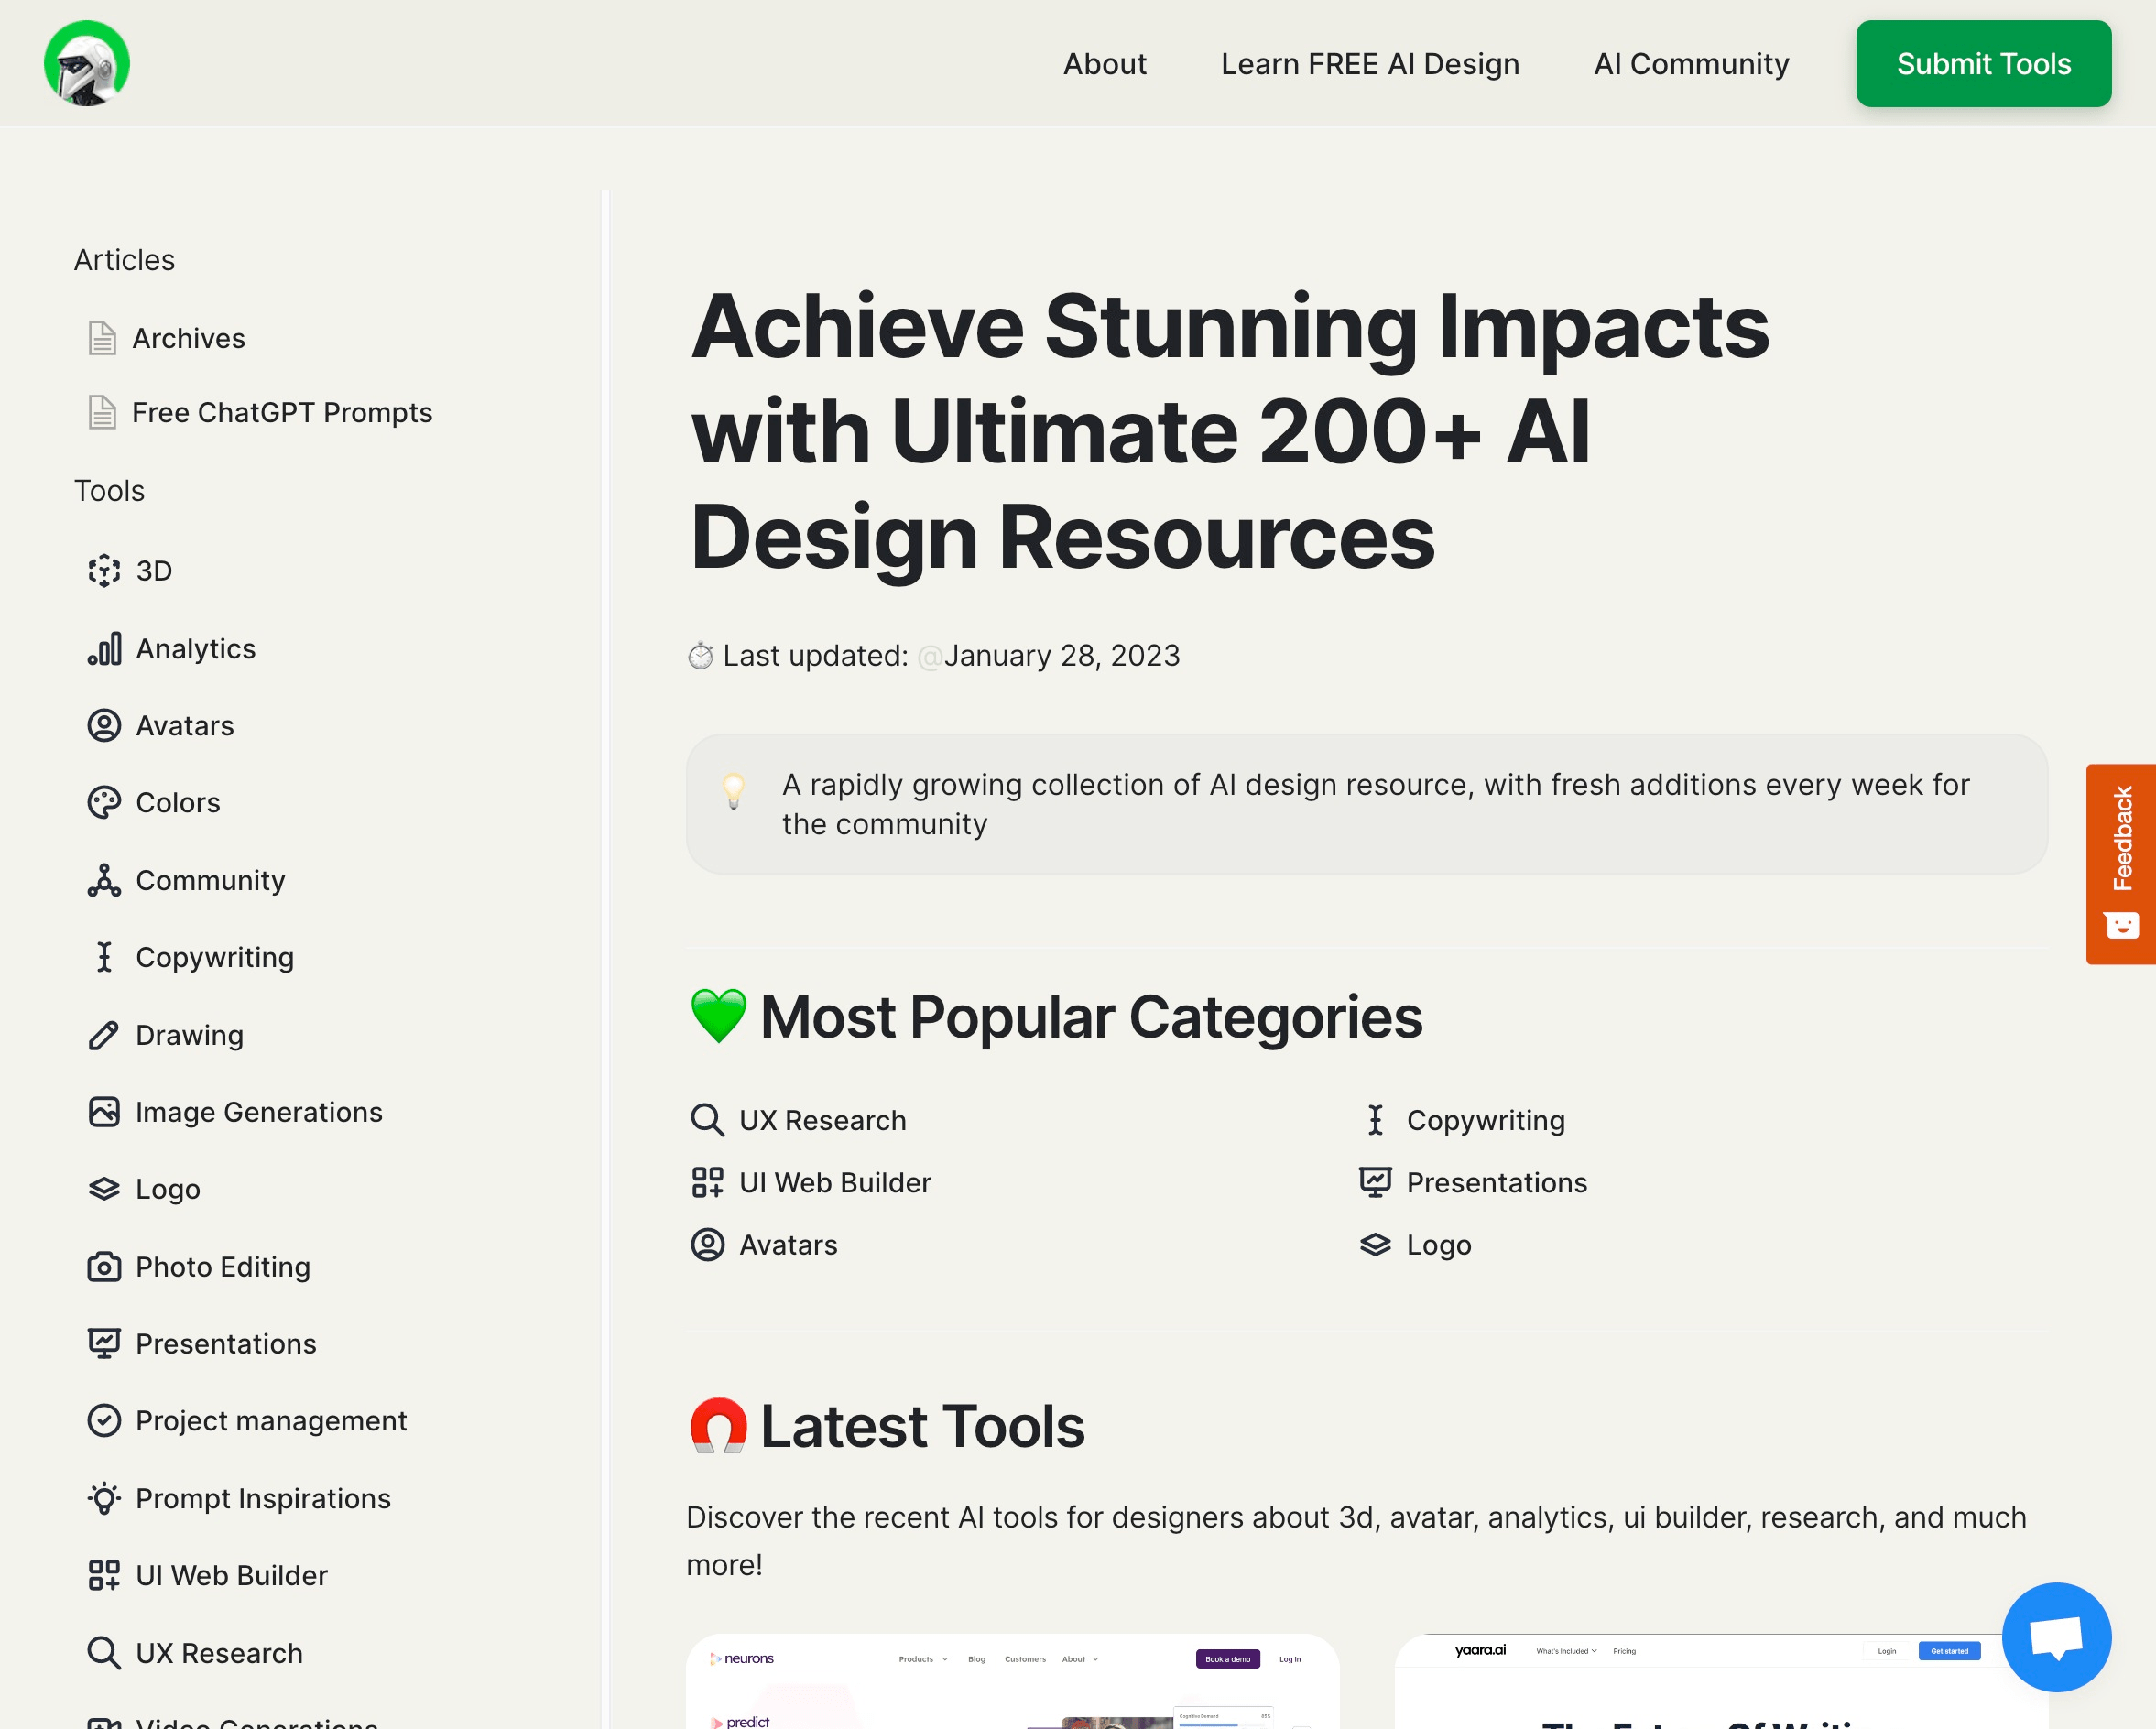Select the Colors icon in sidebar
This screenshot has height=1729, width=2156.
pos(104,803)
